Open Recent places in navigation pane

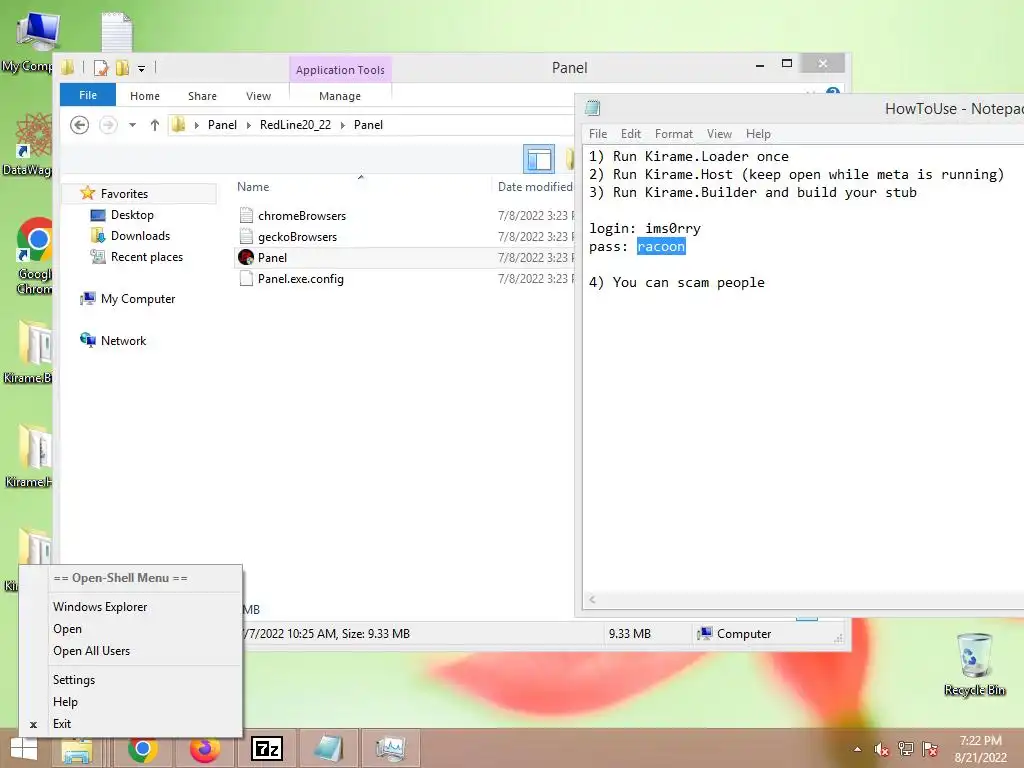coord(146,257)
